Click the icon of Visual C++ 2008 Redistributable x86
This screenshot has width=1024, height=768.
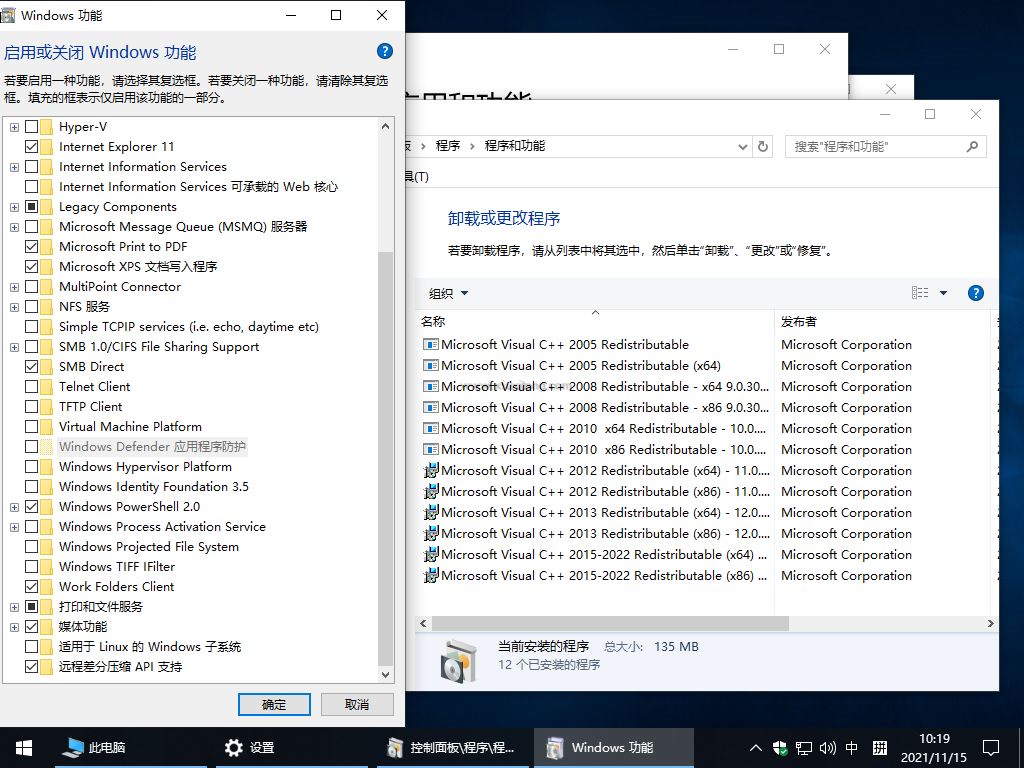430,408
